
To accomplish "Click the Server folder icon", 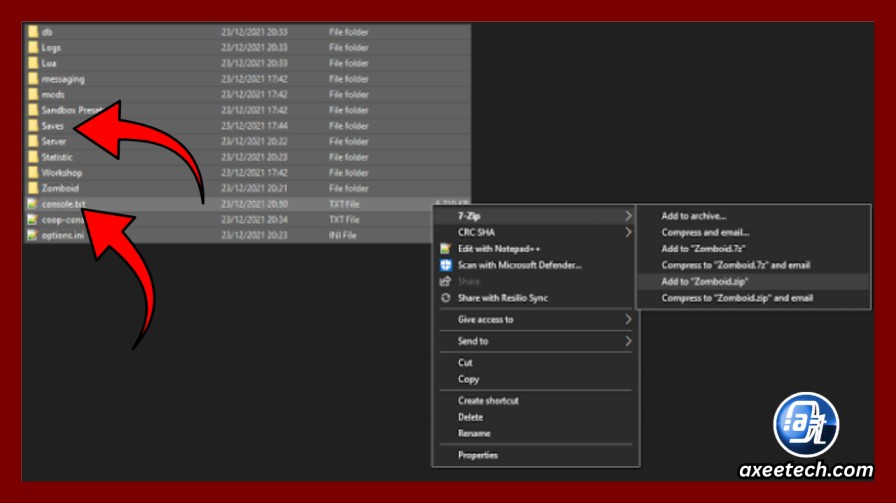I will pos(33,141).
